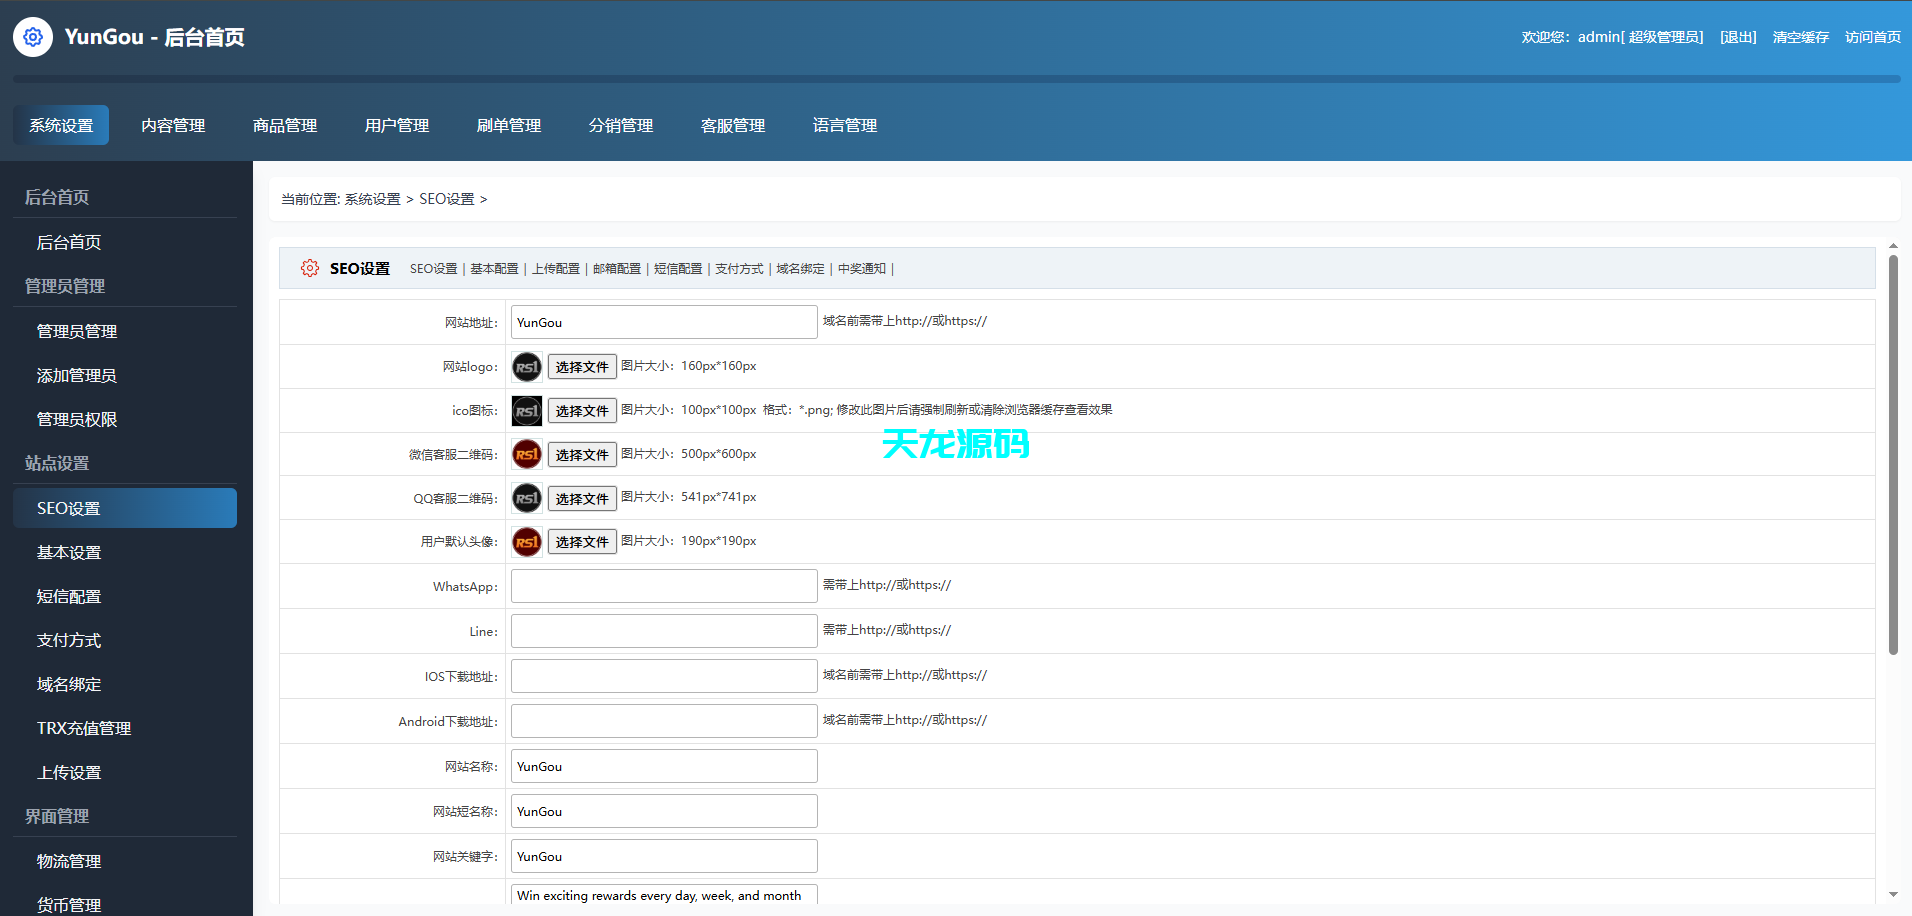
Task: Open the 域名绑定 configuration tab
Action: (x=801, y=268)
